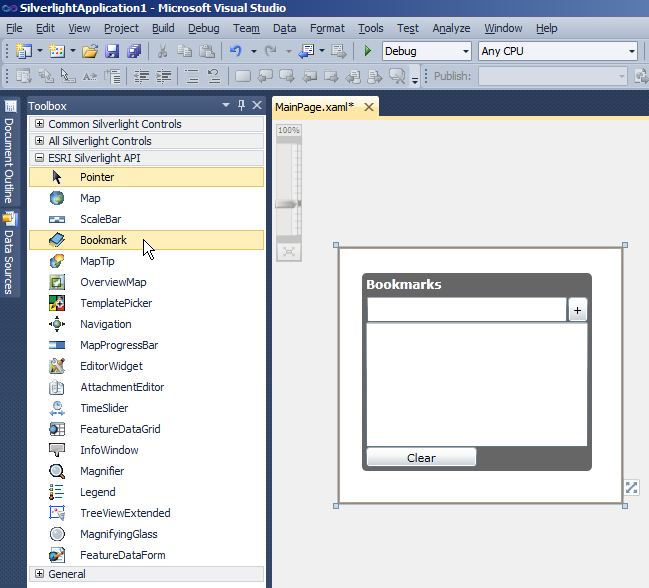Click the designer zoom slider thumb
Image resolution: width=649 pixels, height=588 pixels.
(288, 204)
